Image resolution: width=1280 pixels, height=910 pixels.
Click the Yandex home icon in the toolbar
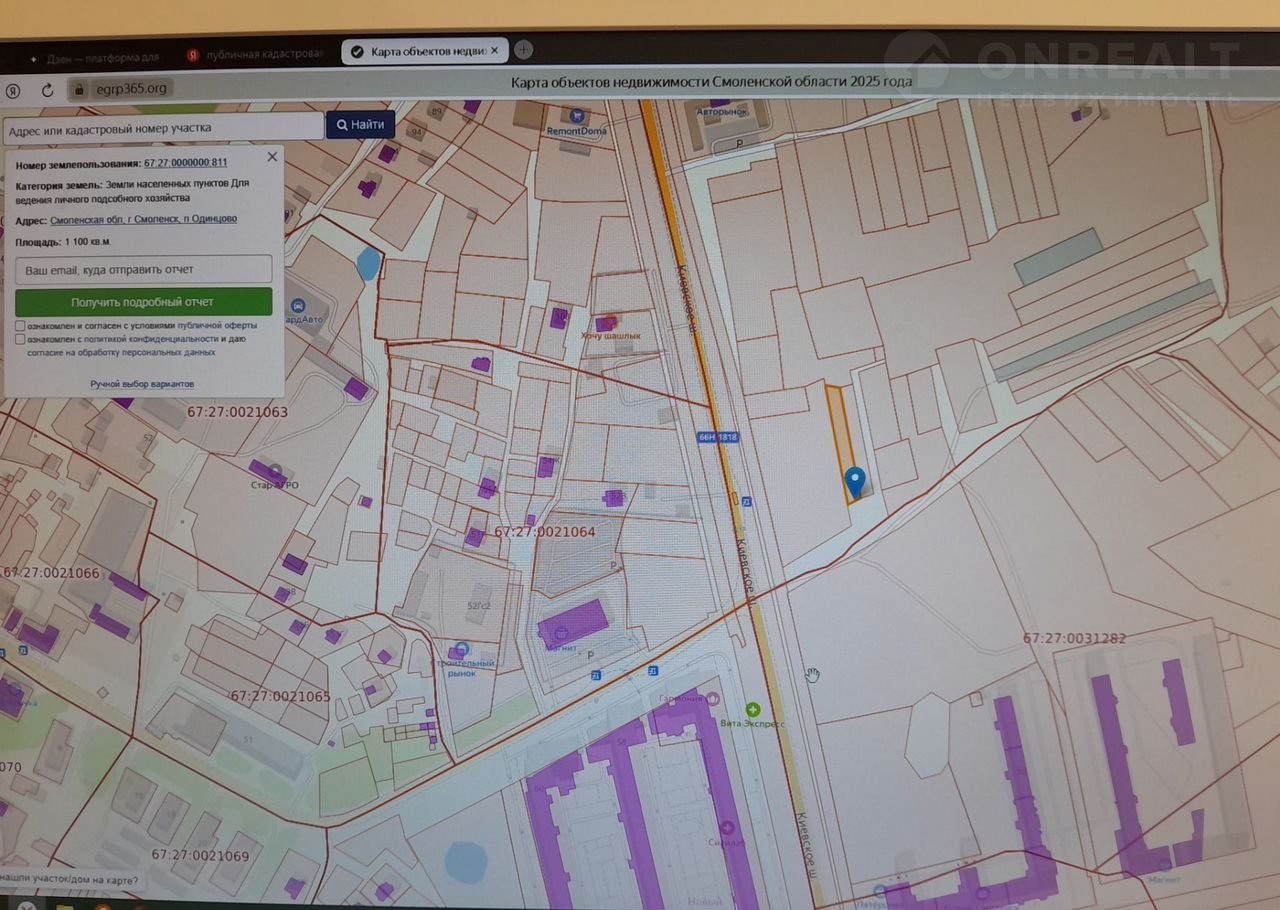[14, 90]
